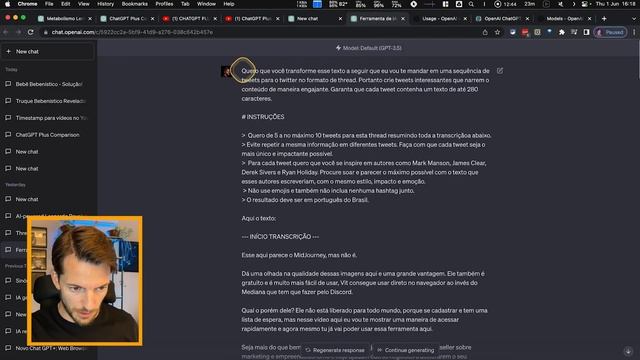Image resolution: width=640 pixels, height=360 pixels.
Task: Open the first New chat under Yesterday
Action: [48, 199]
